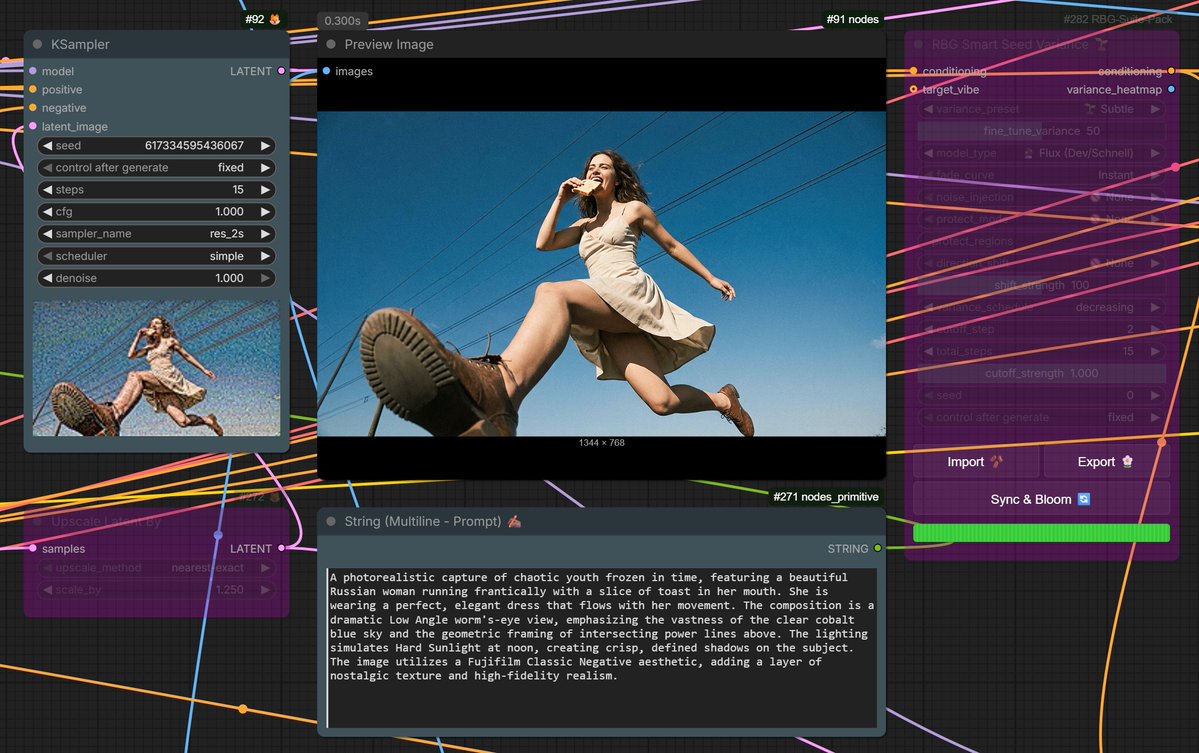Adjust the fine_tune_variance 50 slider
The height and width of the screenshot is (753, 1199).
click(x=1041, y=131)
